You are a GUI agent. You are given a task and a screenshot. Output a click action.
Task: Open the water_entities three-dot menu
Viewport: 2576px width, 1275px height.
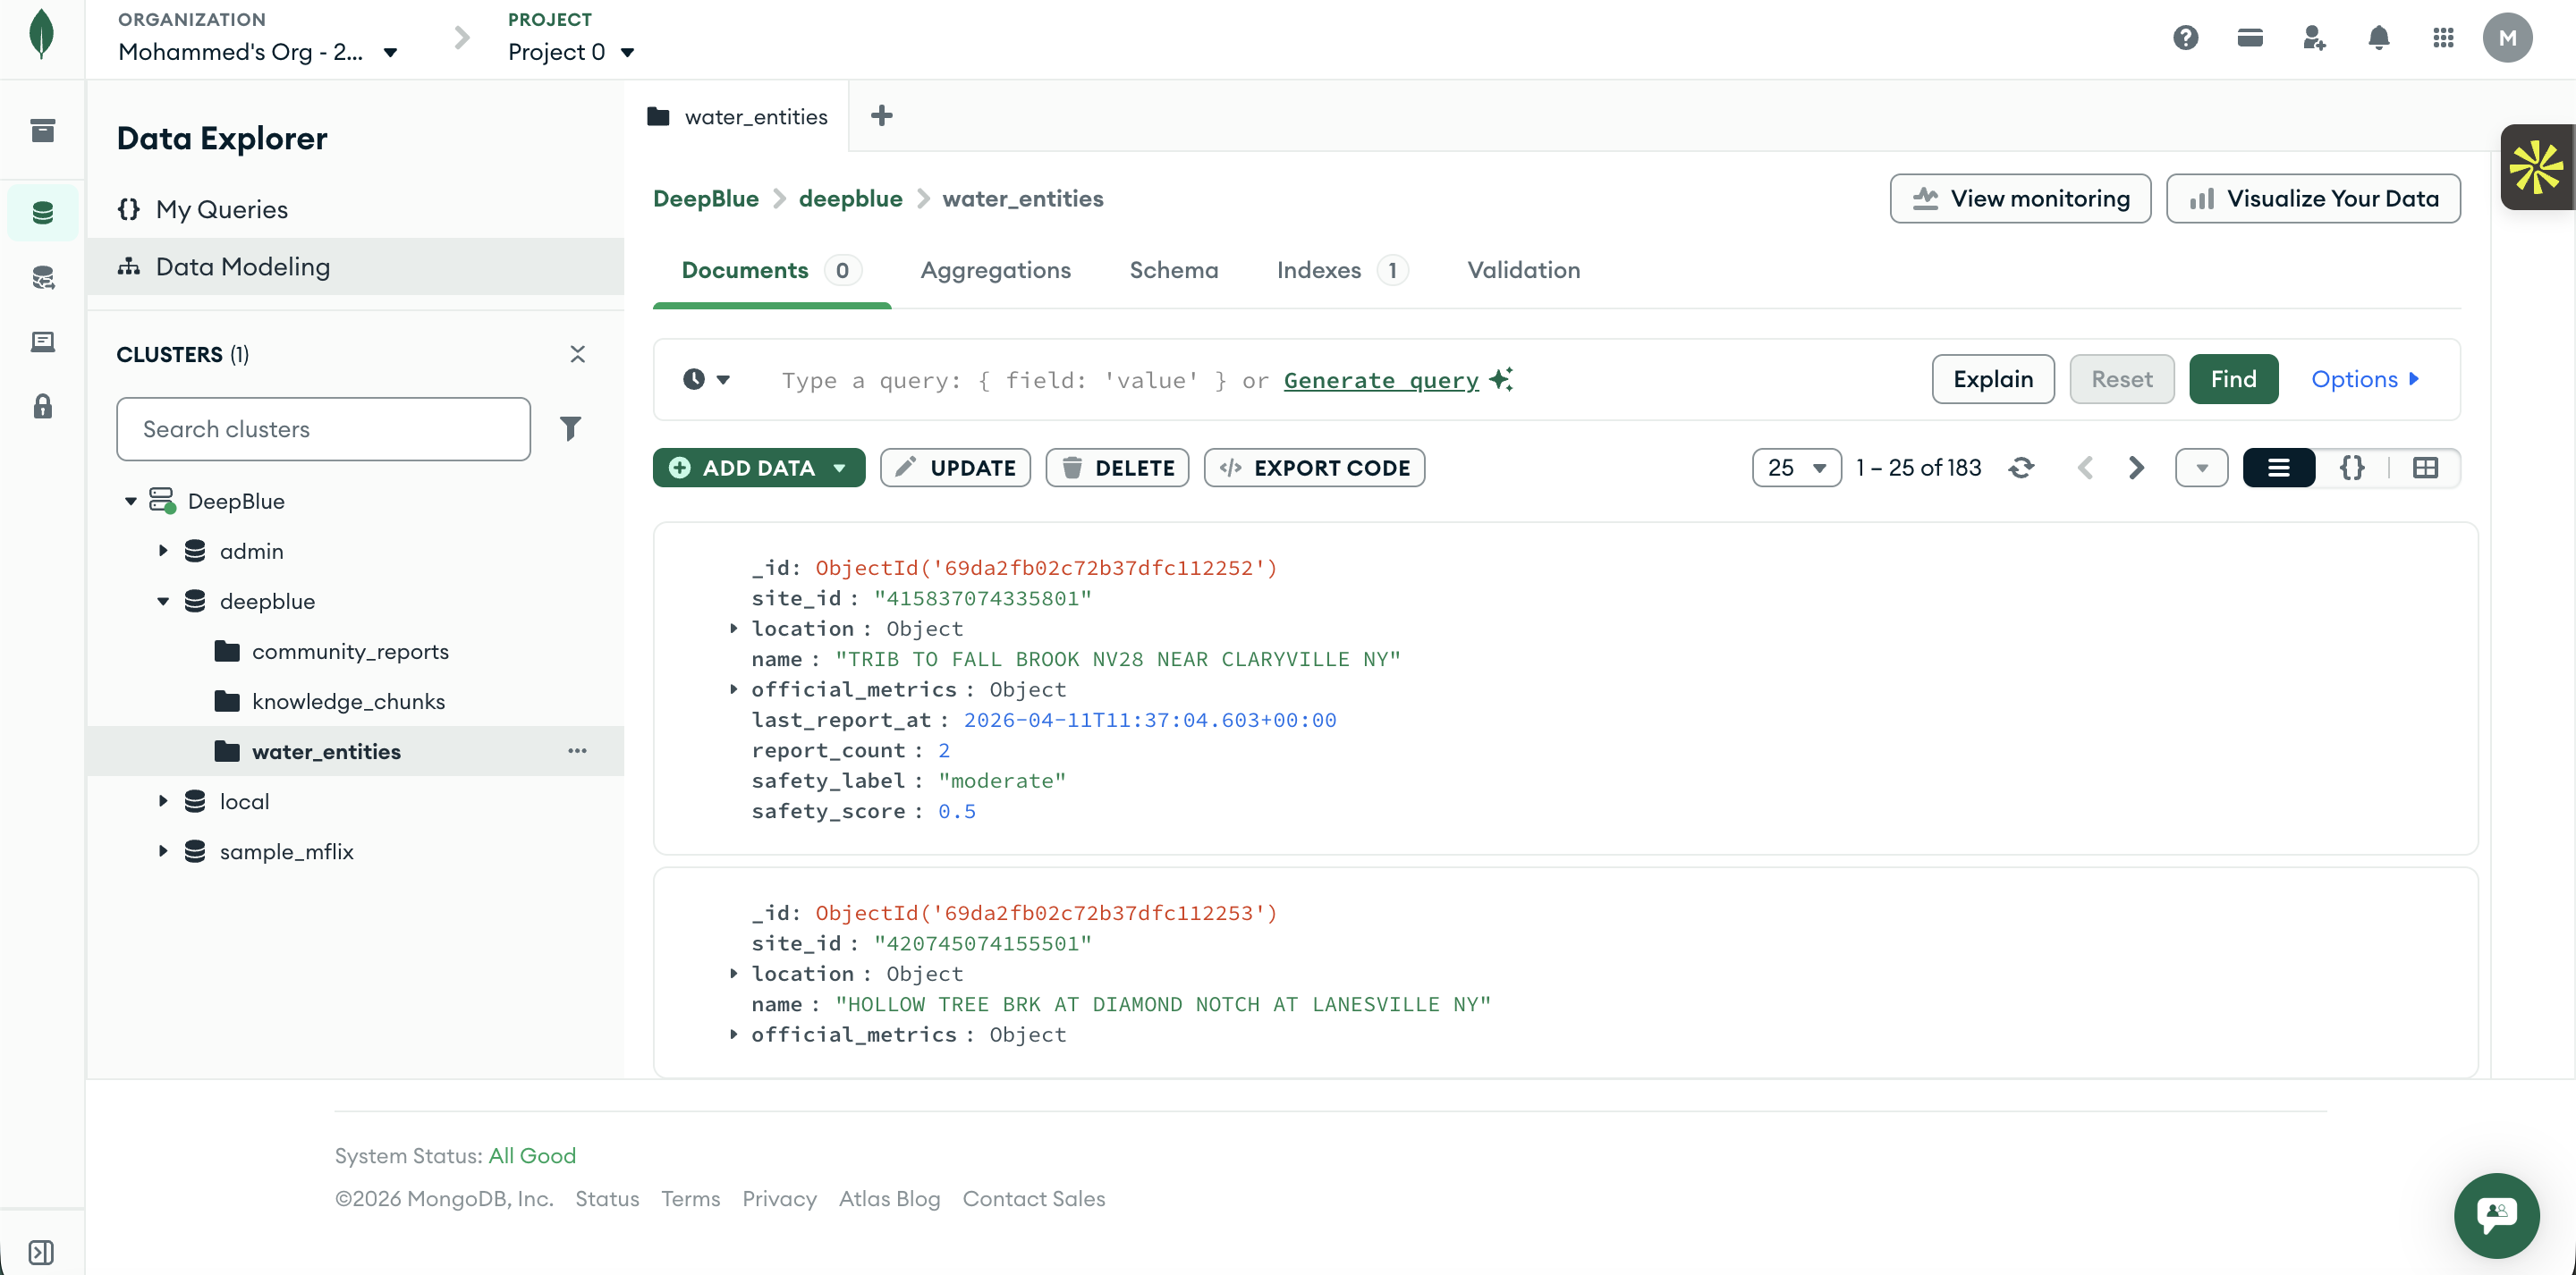coord(577,751)
